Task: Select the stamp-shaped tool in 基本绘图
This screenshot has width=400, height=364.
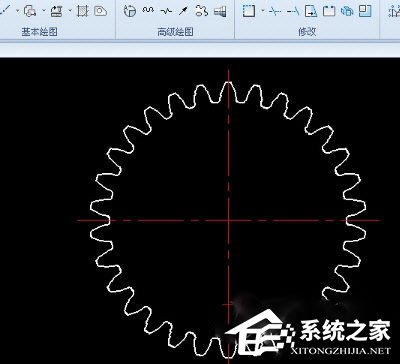Action: coord(56,11)
